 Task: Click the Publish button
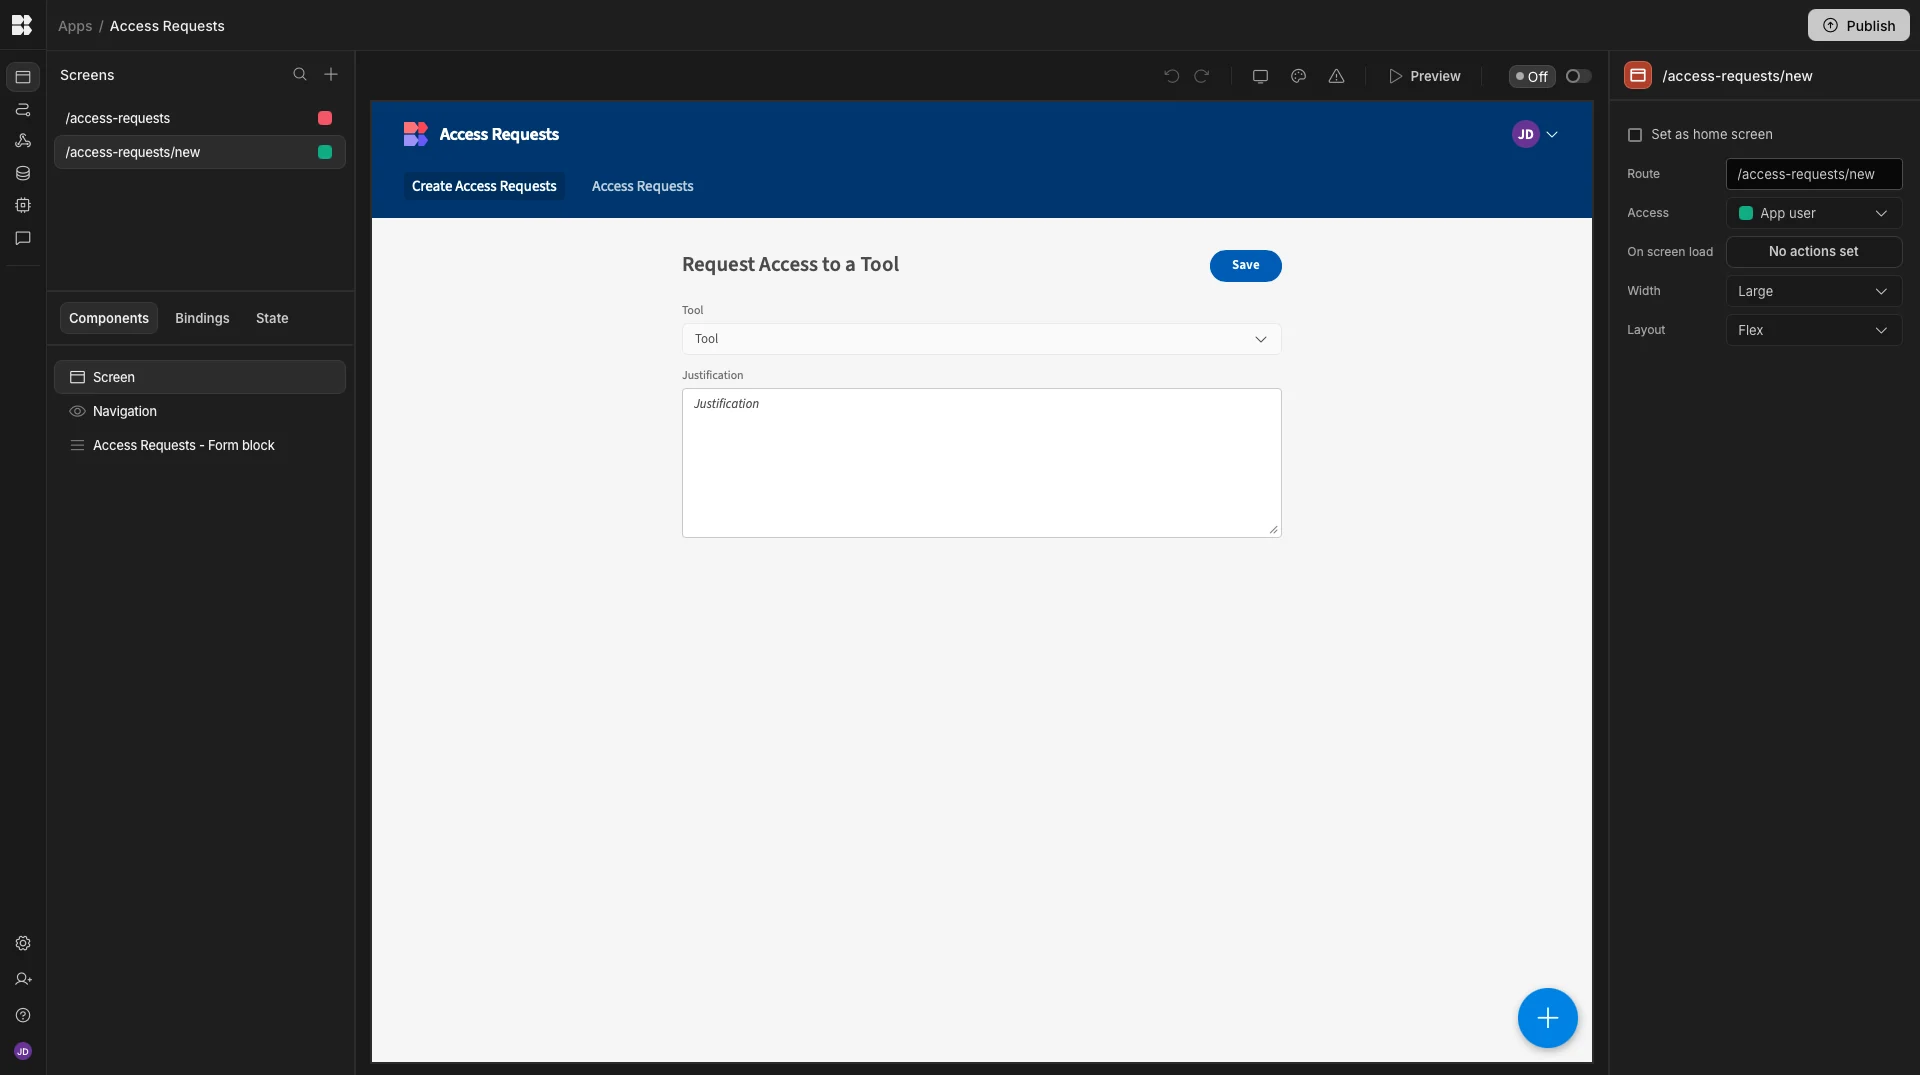coord(1858,25)
